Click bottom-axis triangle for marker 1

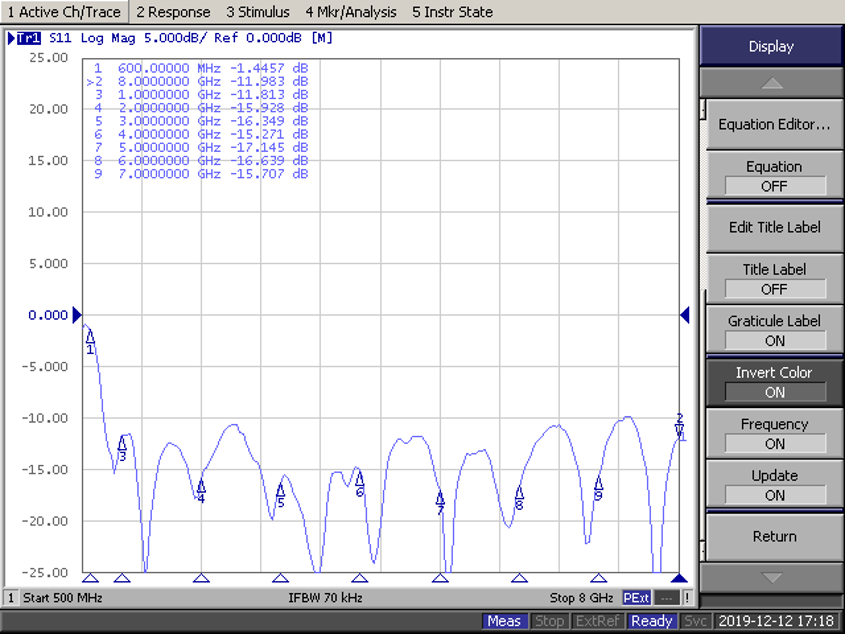pyautogui.click(x=91, y=578)
